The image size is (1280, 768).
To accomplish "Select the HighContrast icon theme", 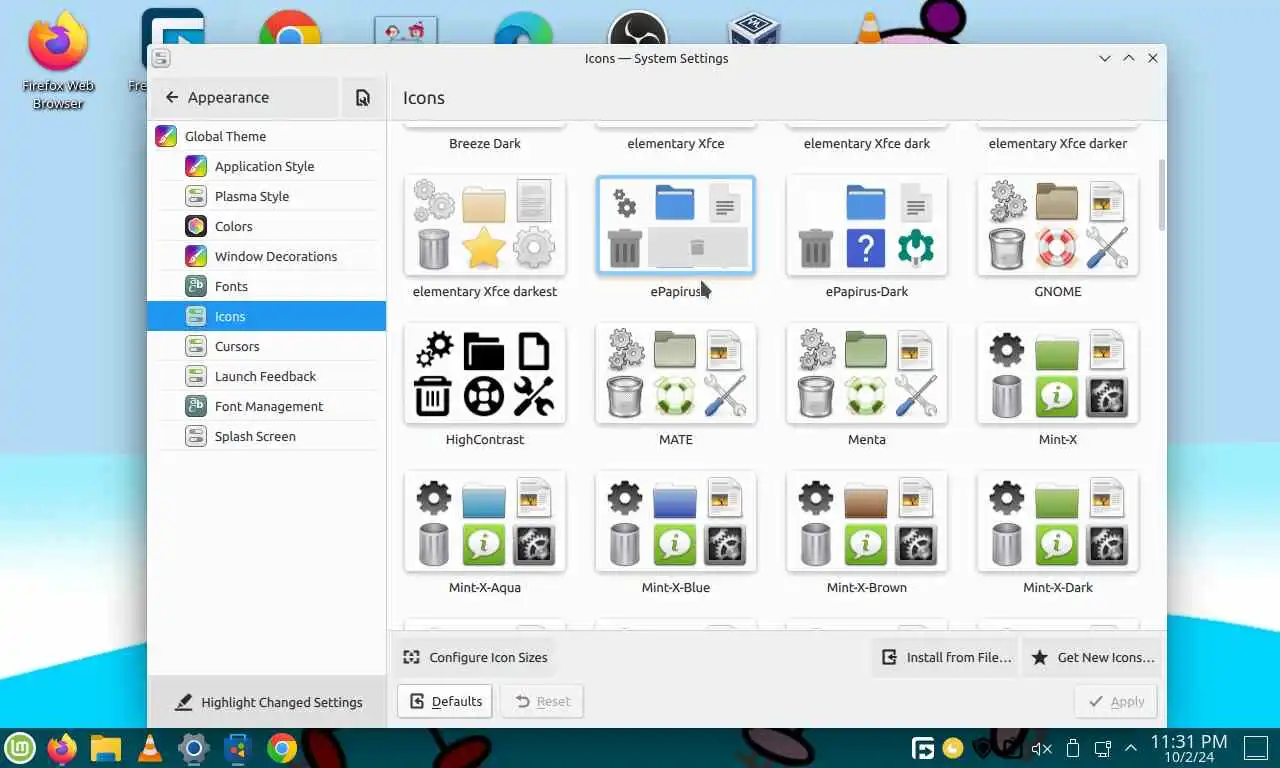I will pyautogui.click(x=485, y=373).
